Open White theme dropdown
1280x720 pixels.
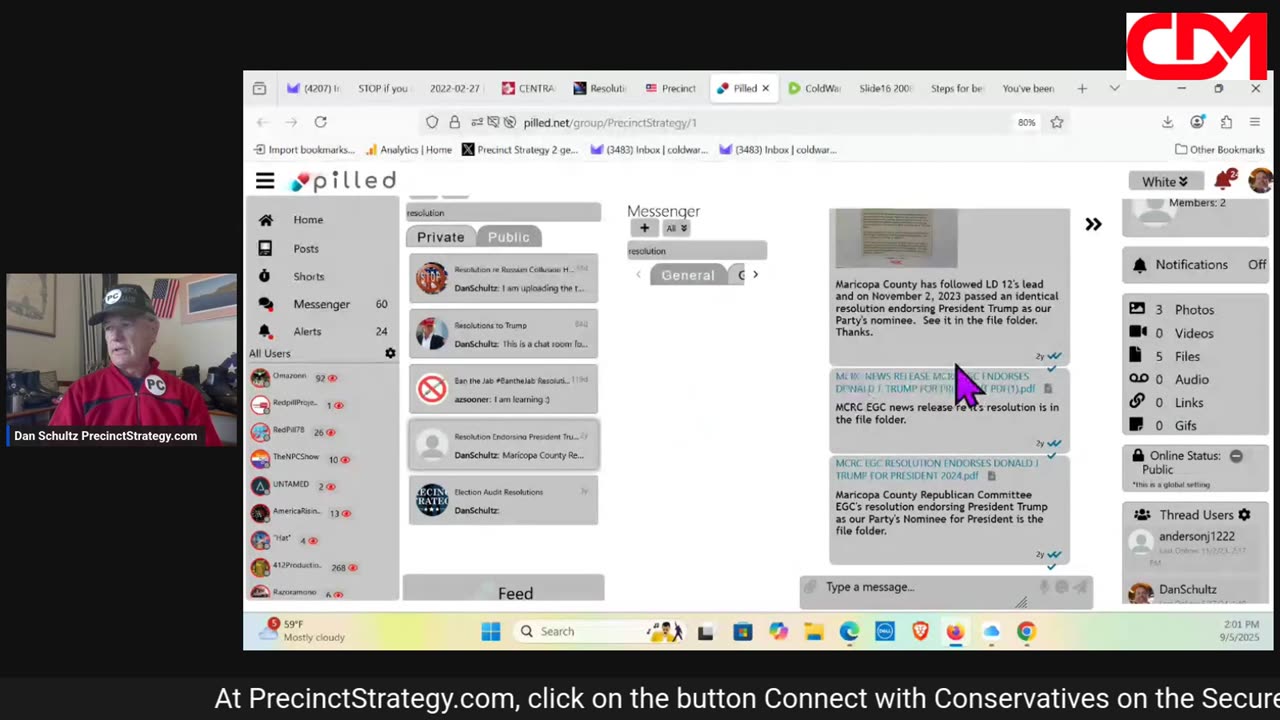click(x=1165, y=181)
